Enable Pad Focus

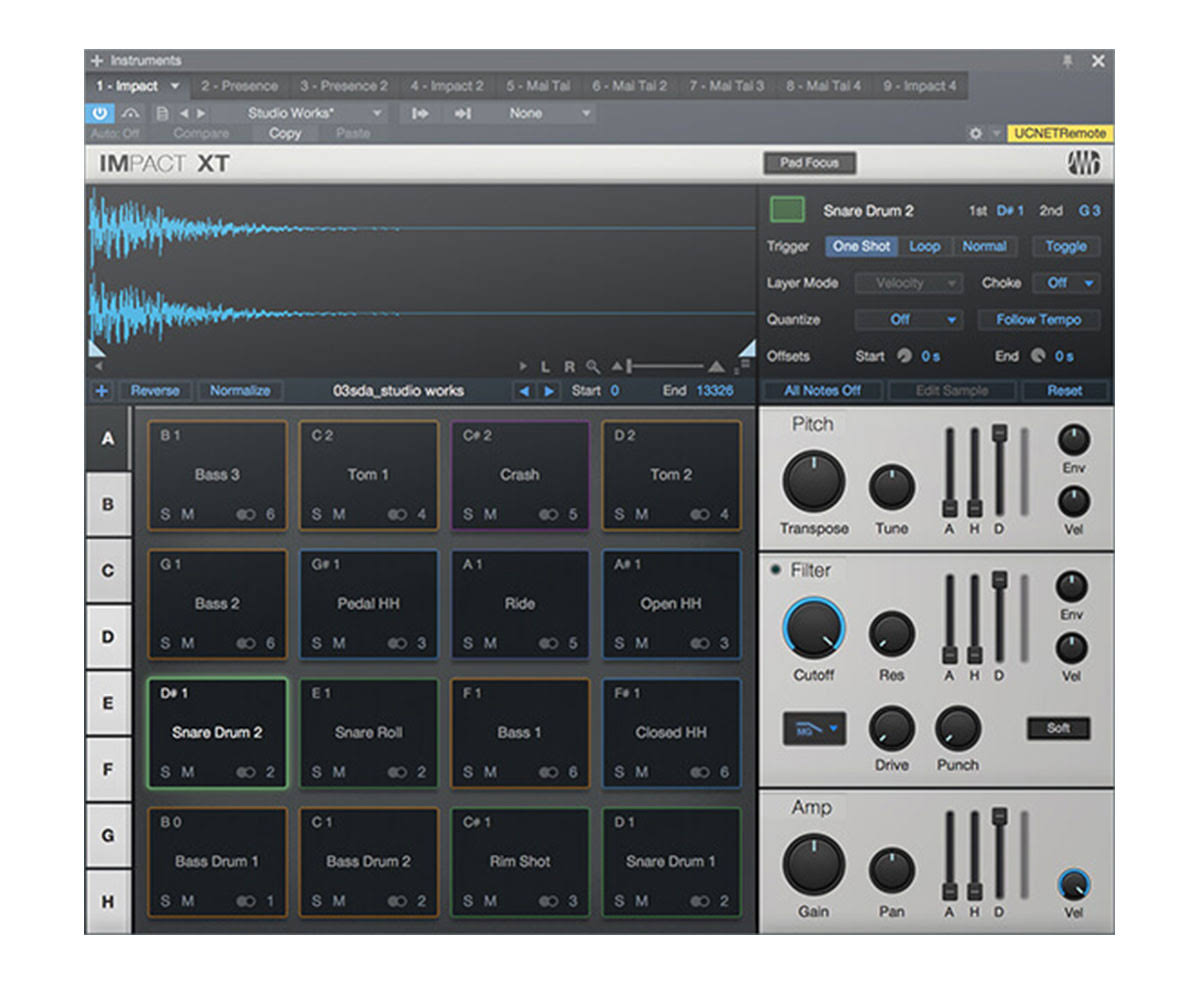point(809,163)
